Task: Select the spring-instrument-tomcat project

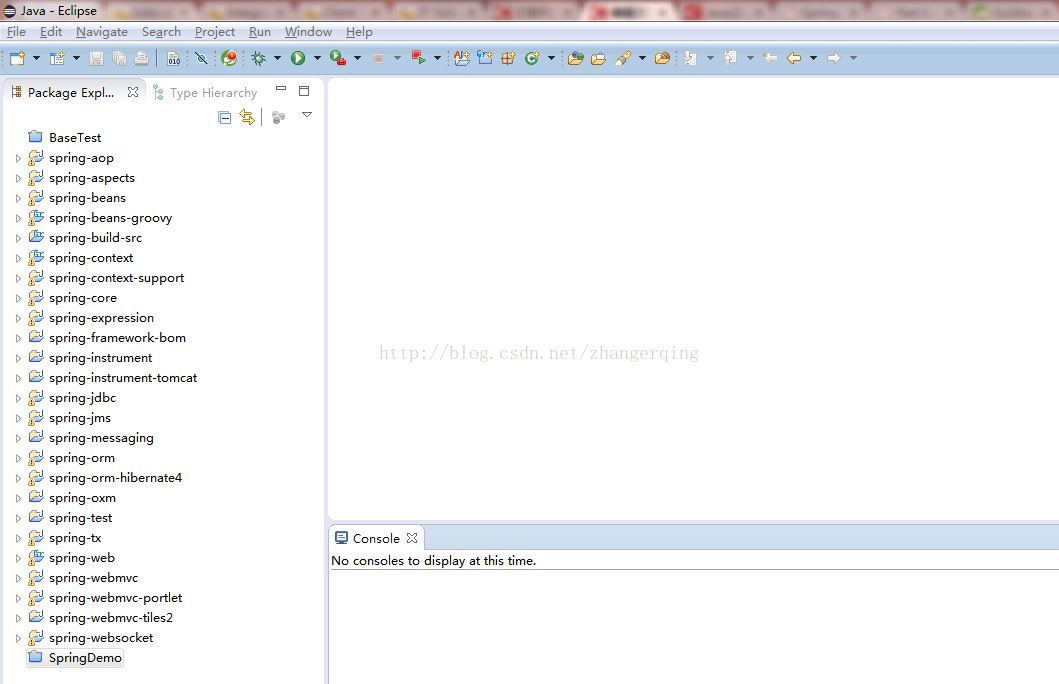Action: point(113,377)
